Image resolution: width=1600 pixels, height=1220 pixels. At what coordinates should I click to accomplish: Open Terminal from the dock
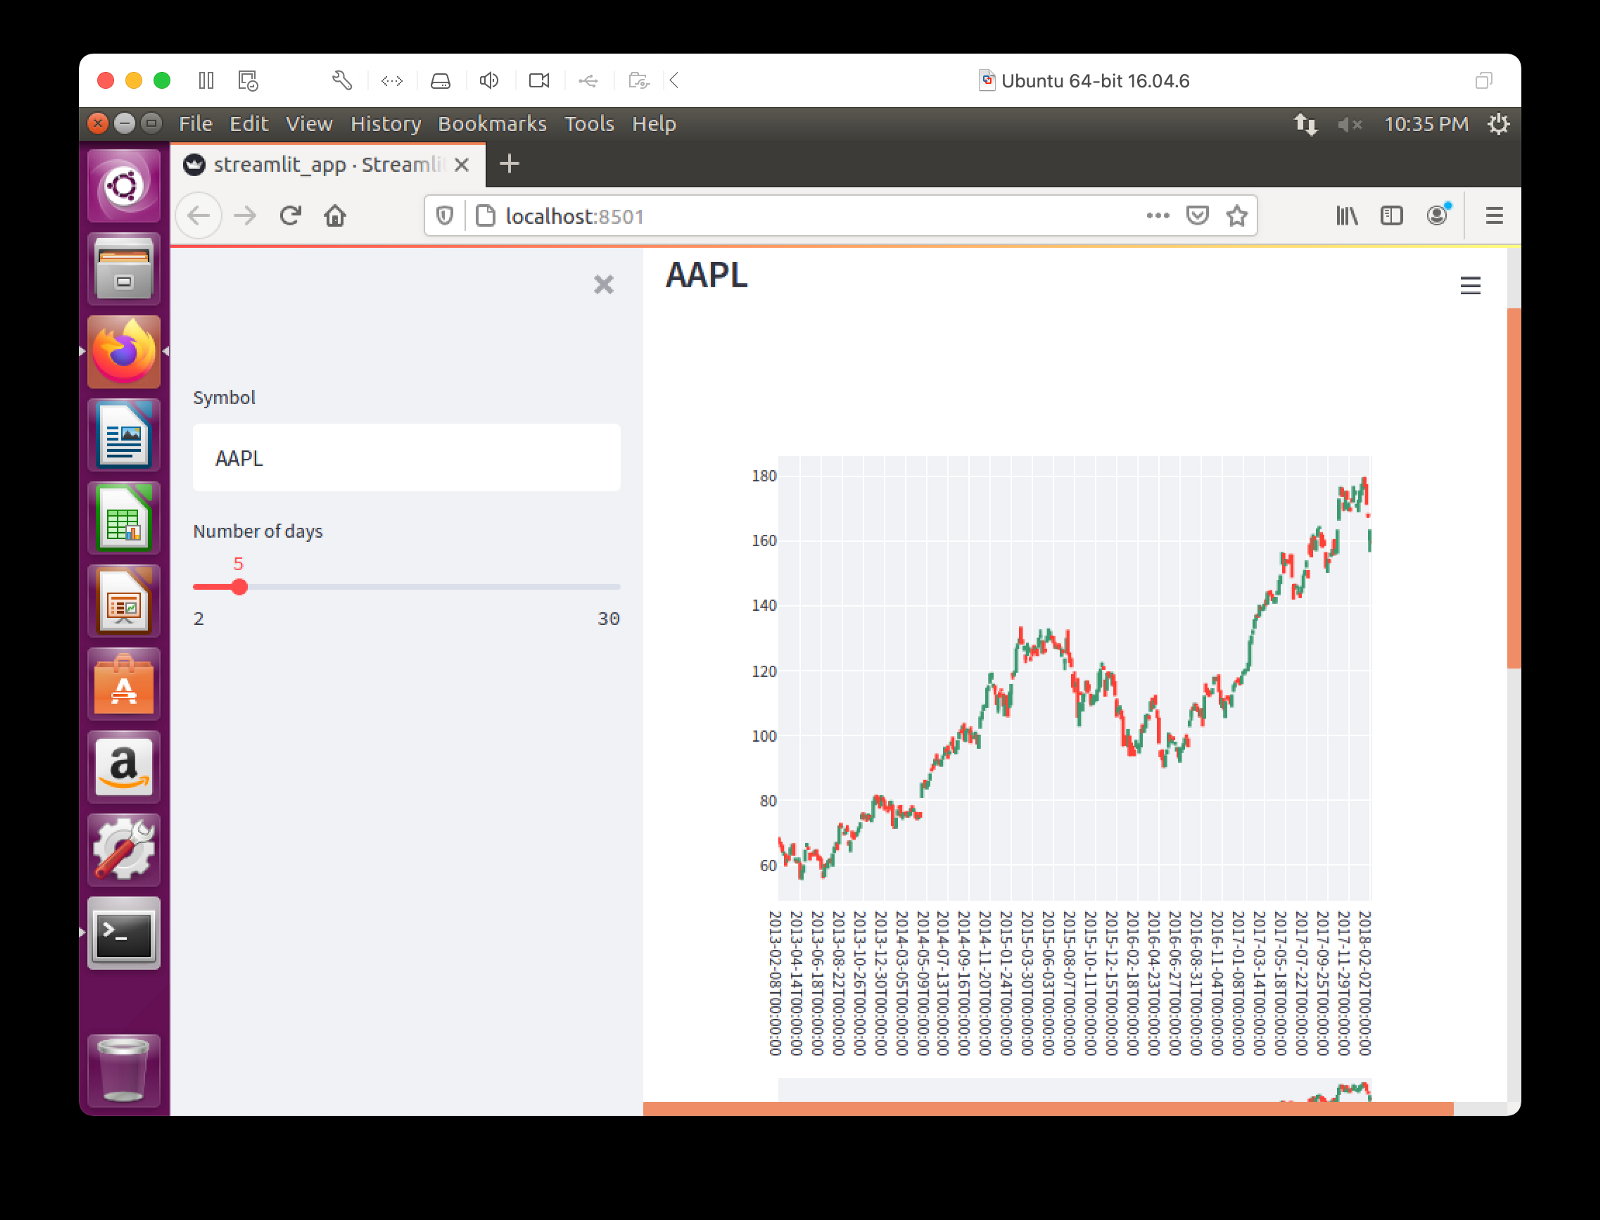point(124,933)
